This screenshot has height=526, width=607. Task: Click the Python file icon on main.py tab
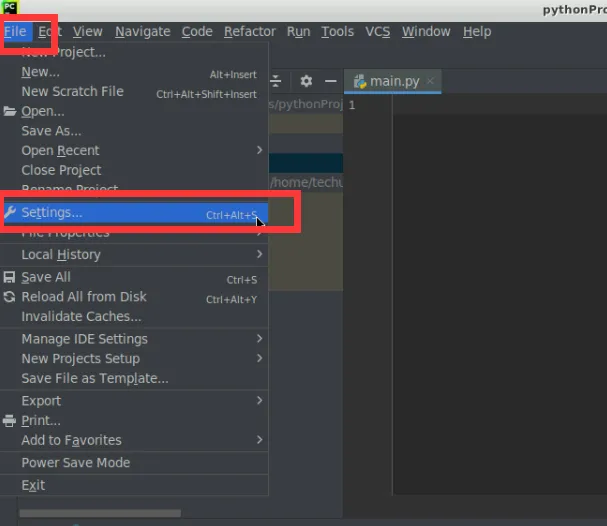point(360,82)
